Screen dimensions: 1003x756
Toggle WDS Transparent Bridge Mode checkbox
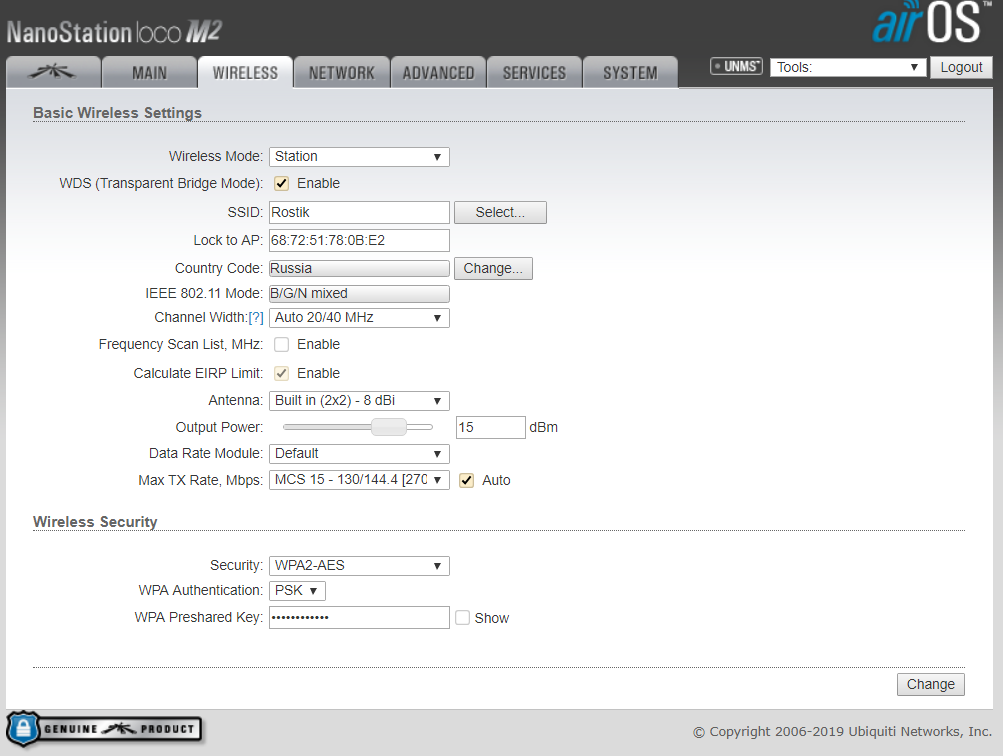[281, 184]
